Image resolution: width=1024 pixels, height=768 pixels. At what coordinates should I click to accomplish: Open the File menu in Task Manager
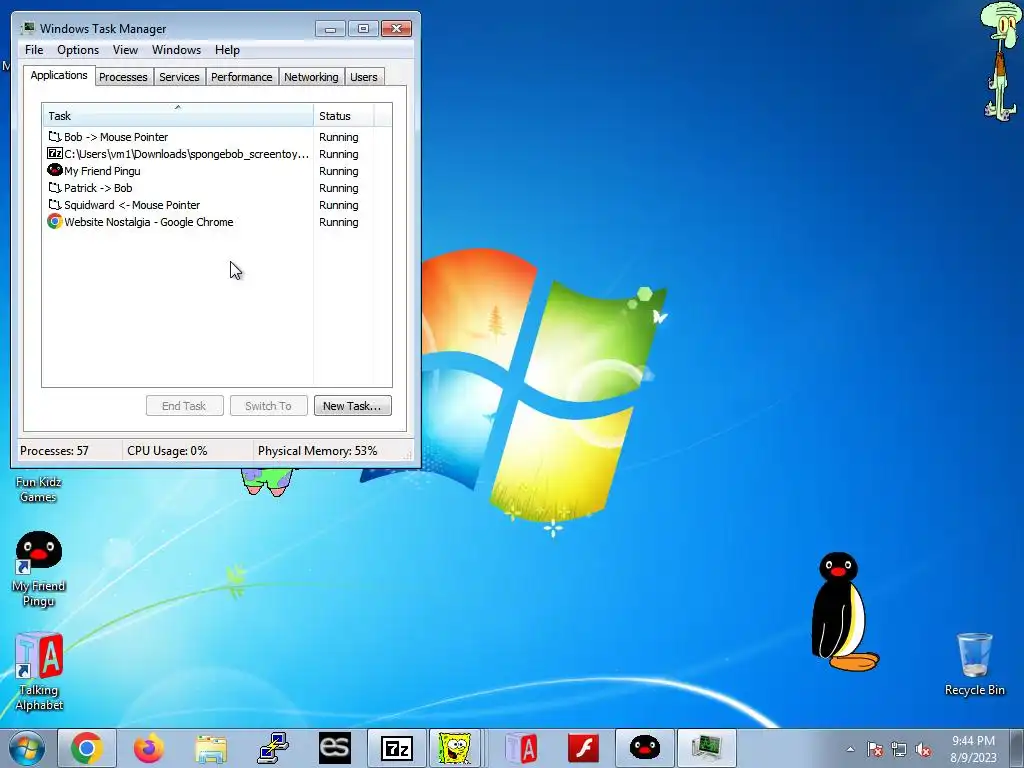click(x=34, y=50)
